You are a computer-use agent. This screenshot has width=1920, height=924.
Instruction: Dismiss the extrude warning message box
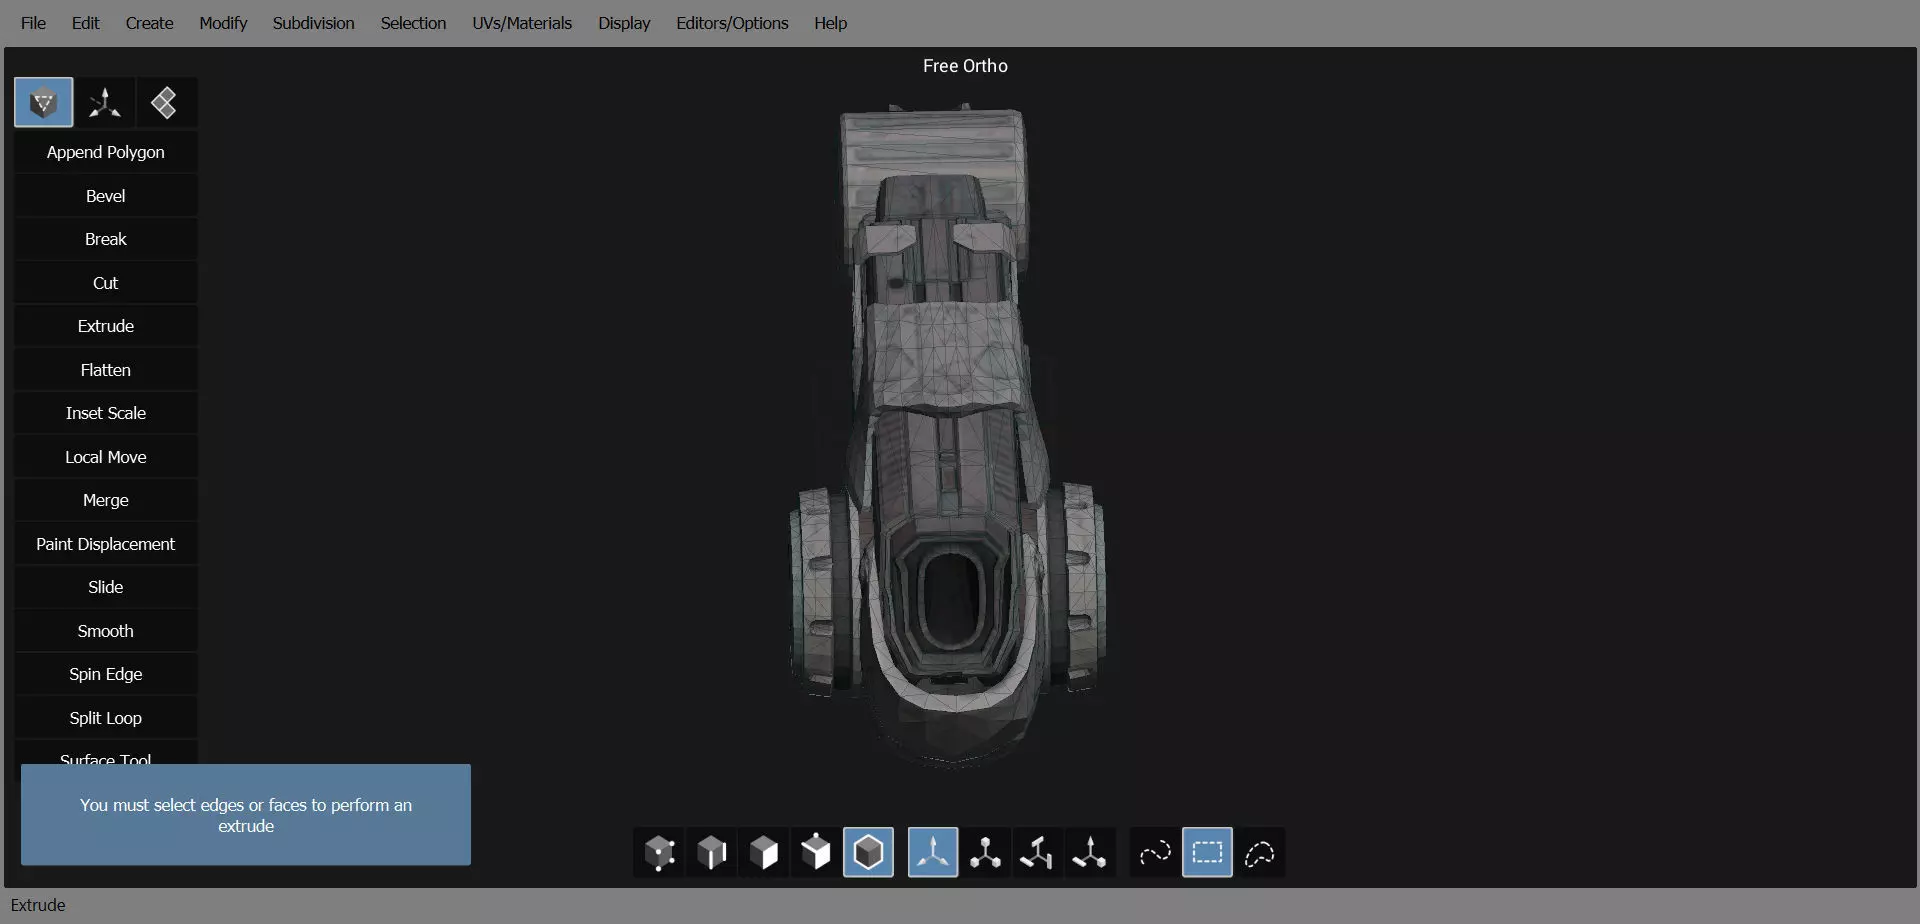point(246,815)
